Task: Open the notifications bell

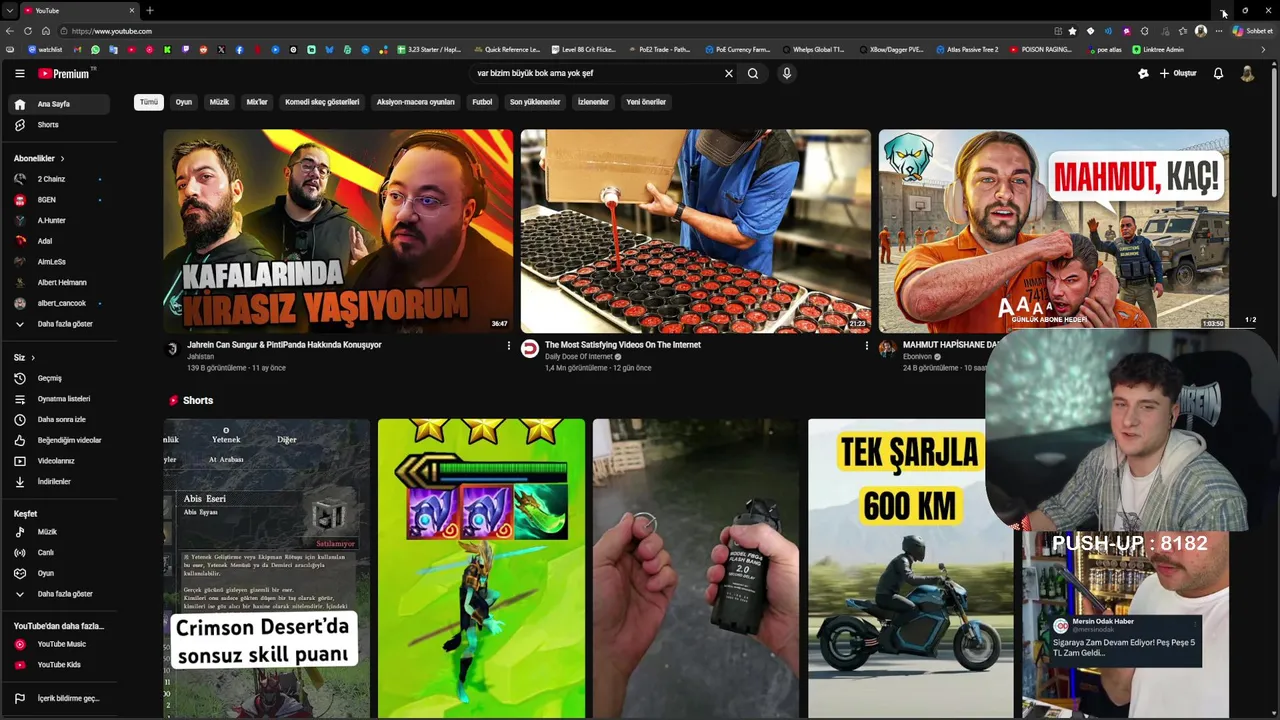Action: 1218,73
